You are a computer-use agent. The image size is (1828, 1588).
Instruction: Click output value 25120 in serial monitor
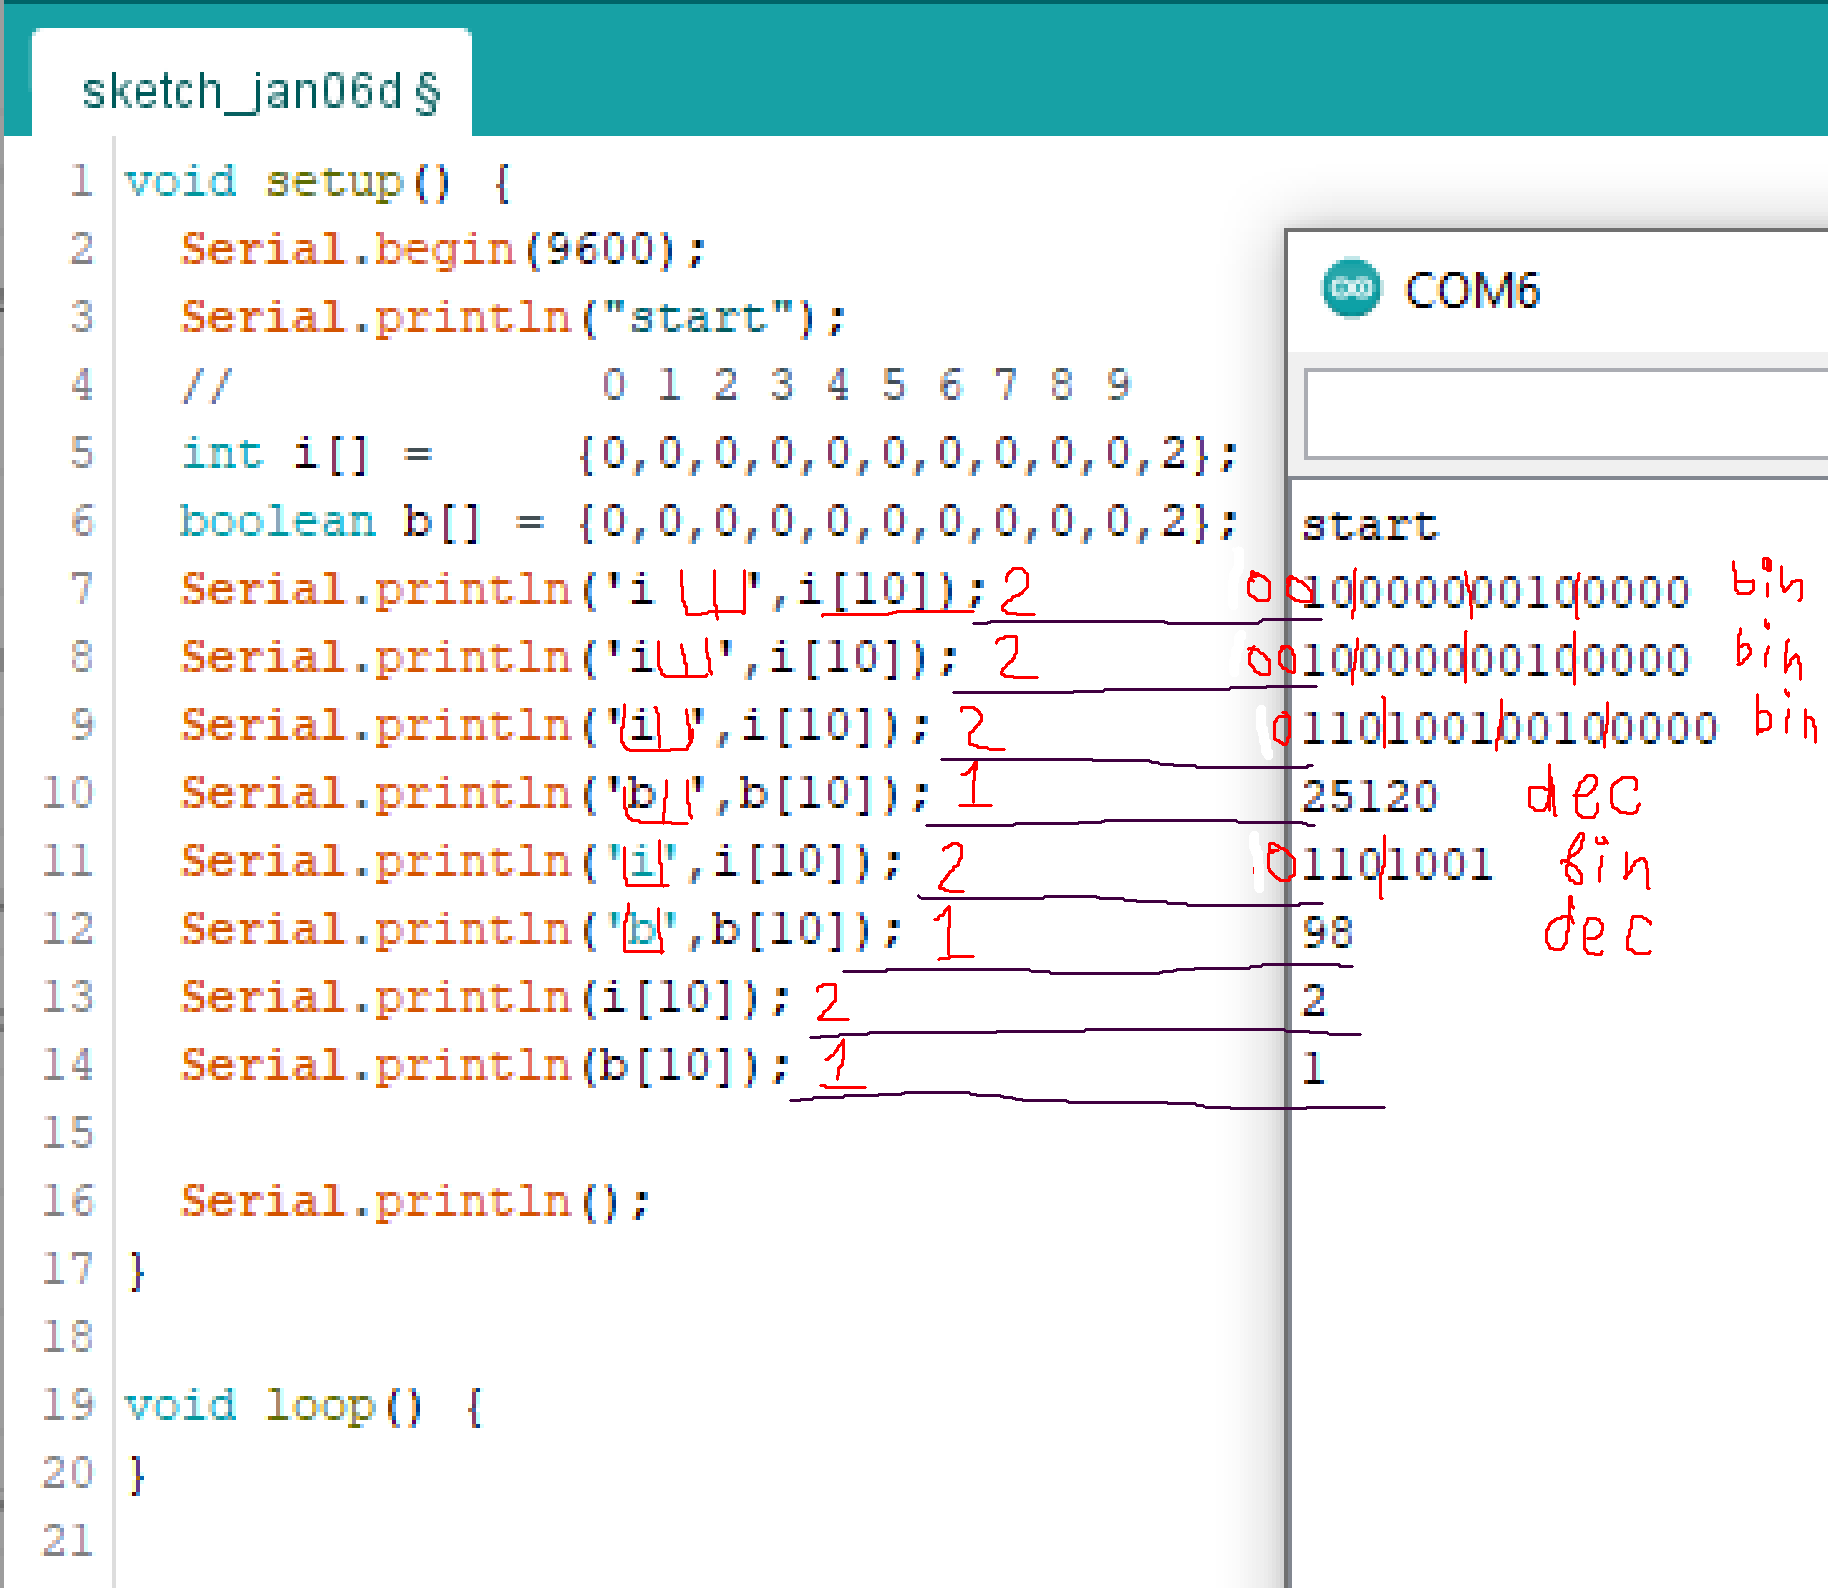pyautogui.click(x=1369, y=796)
